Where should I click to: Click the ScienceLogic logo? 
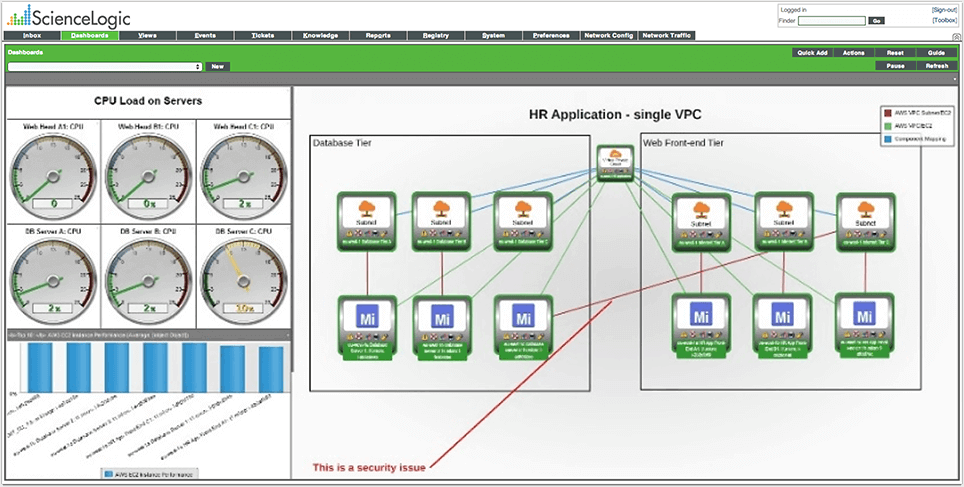(x=69, y=16)
